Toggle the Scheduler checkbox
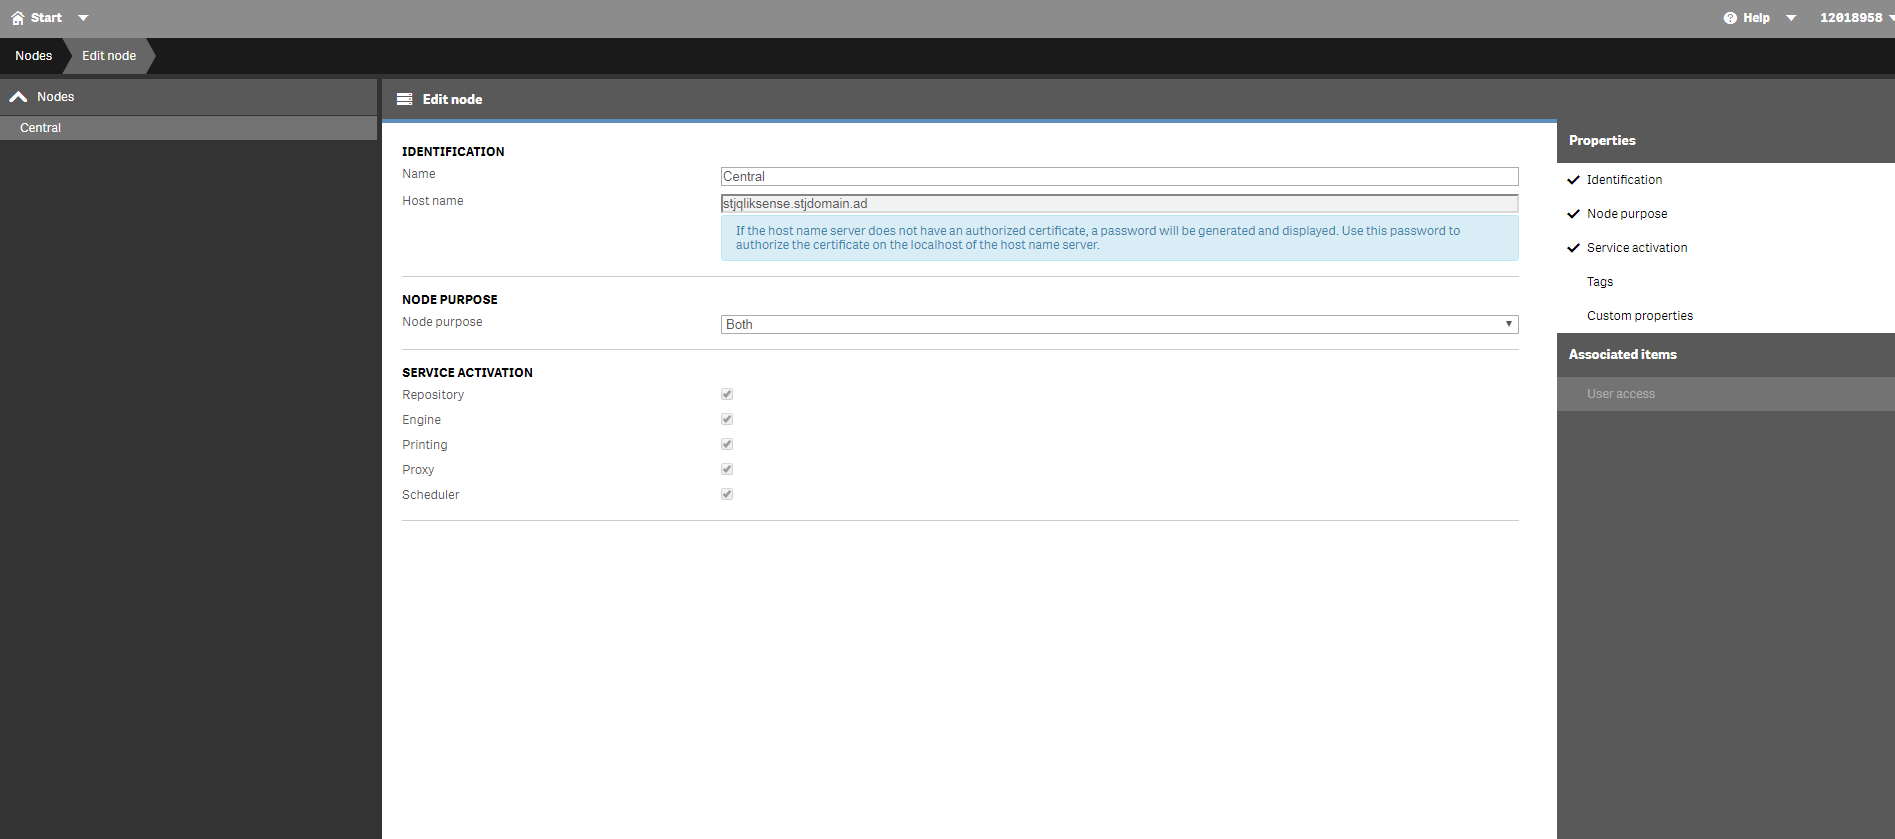The width and height of the screenshot is (1895, 839). click(x=727, y=494)
